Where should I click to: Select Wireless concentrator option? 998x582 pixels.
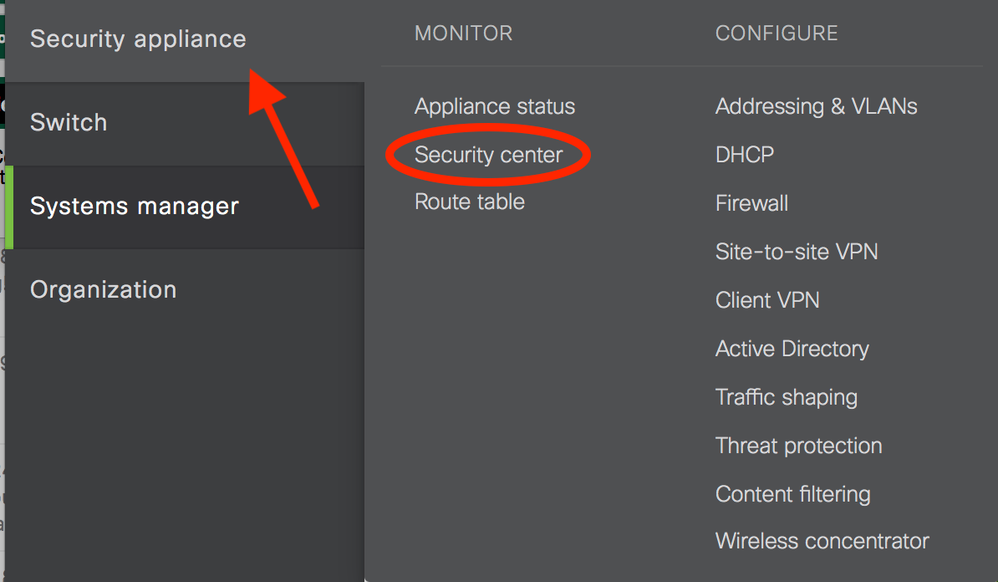[x=822, y=542]
